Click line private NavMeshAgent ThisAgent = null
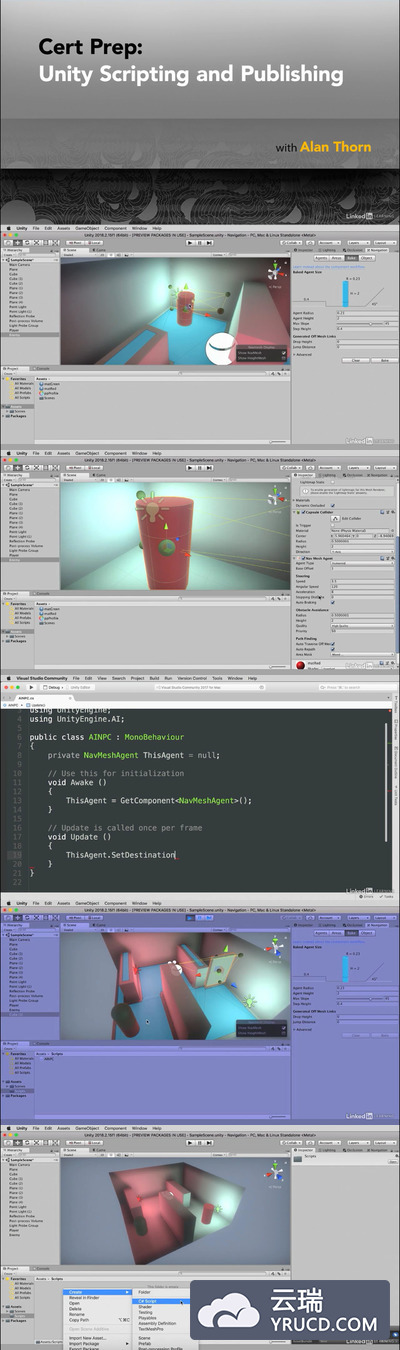400x1350 pixels. pyautogui.click(x=133, y=755)
